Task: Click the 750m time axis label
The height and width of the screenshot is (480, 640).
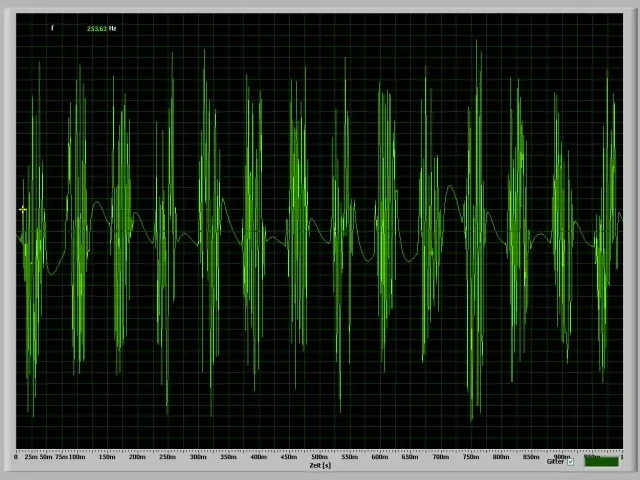Action: click(470, 457)
